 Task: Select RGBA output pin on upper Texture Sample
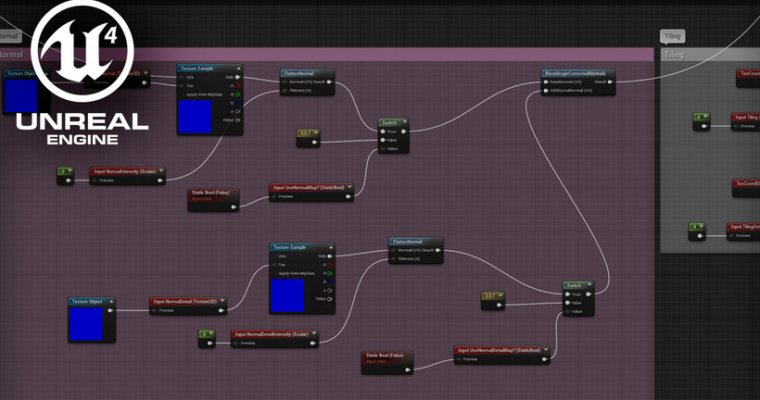coord(238,120)
